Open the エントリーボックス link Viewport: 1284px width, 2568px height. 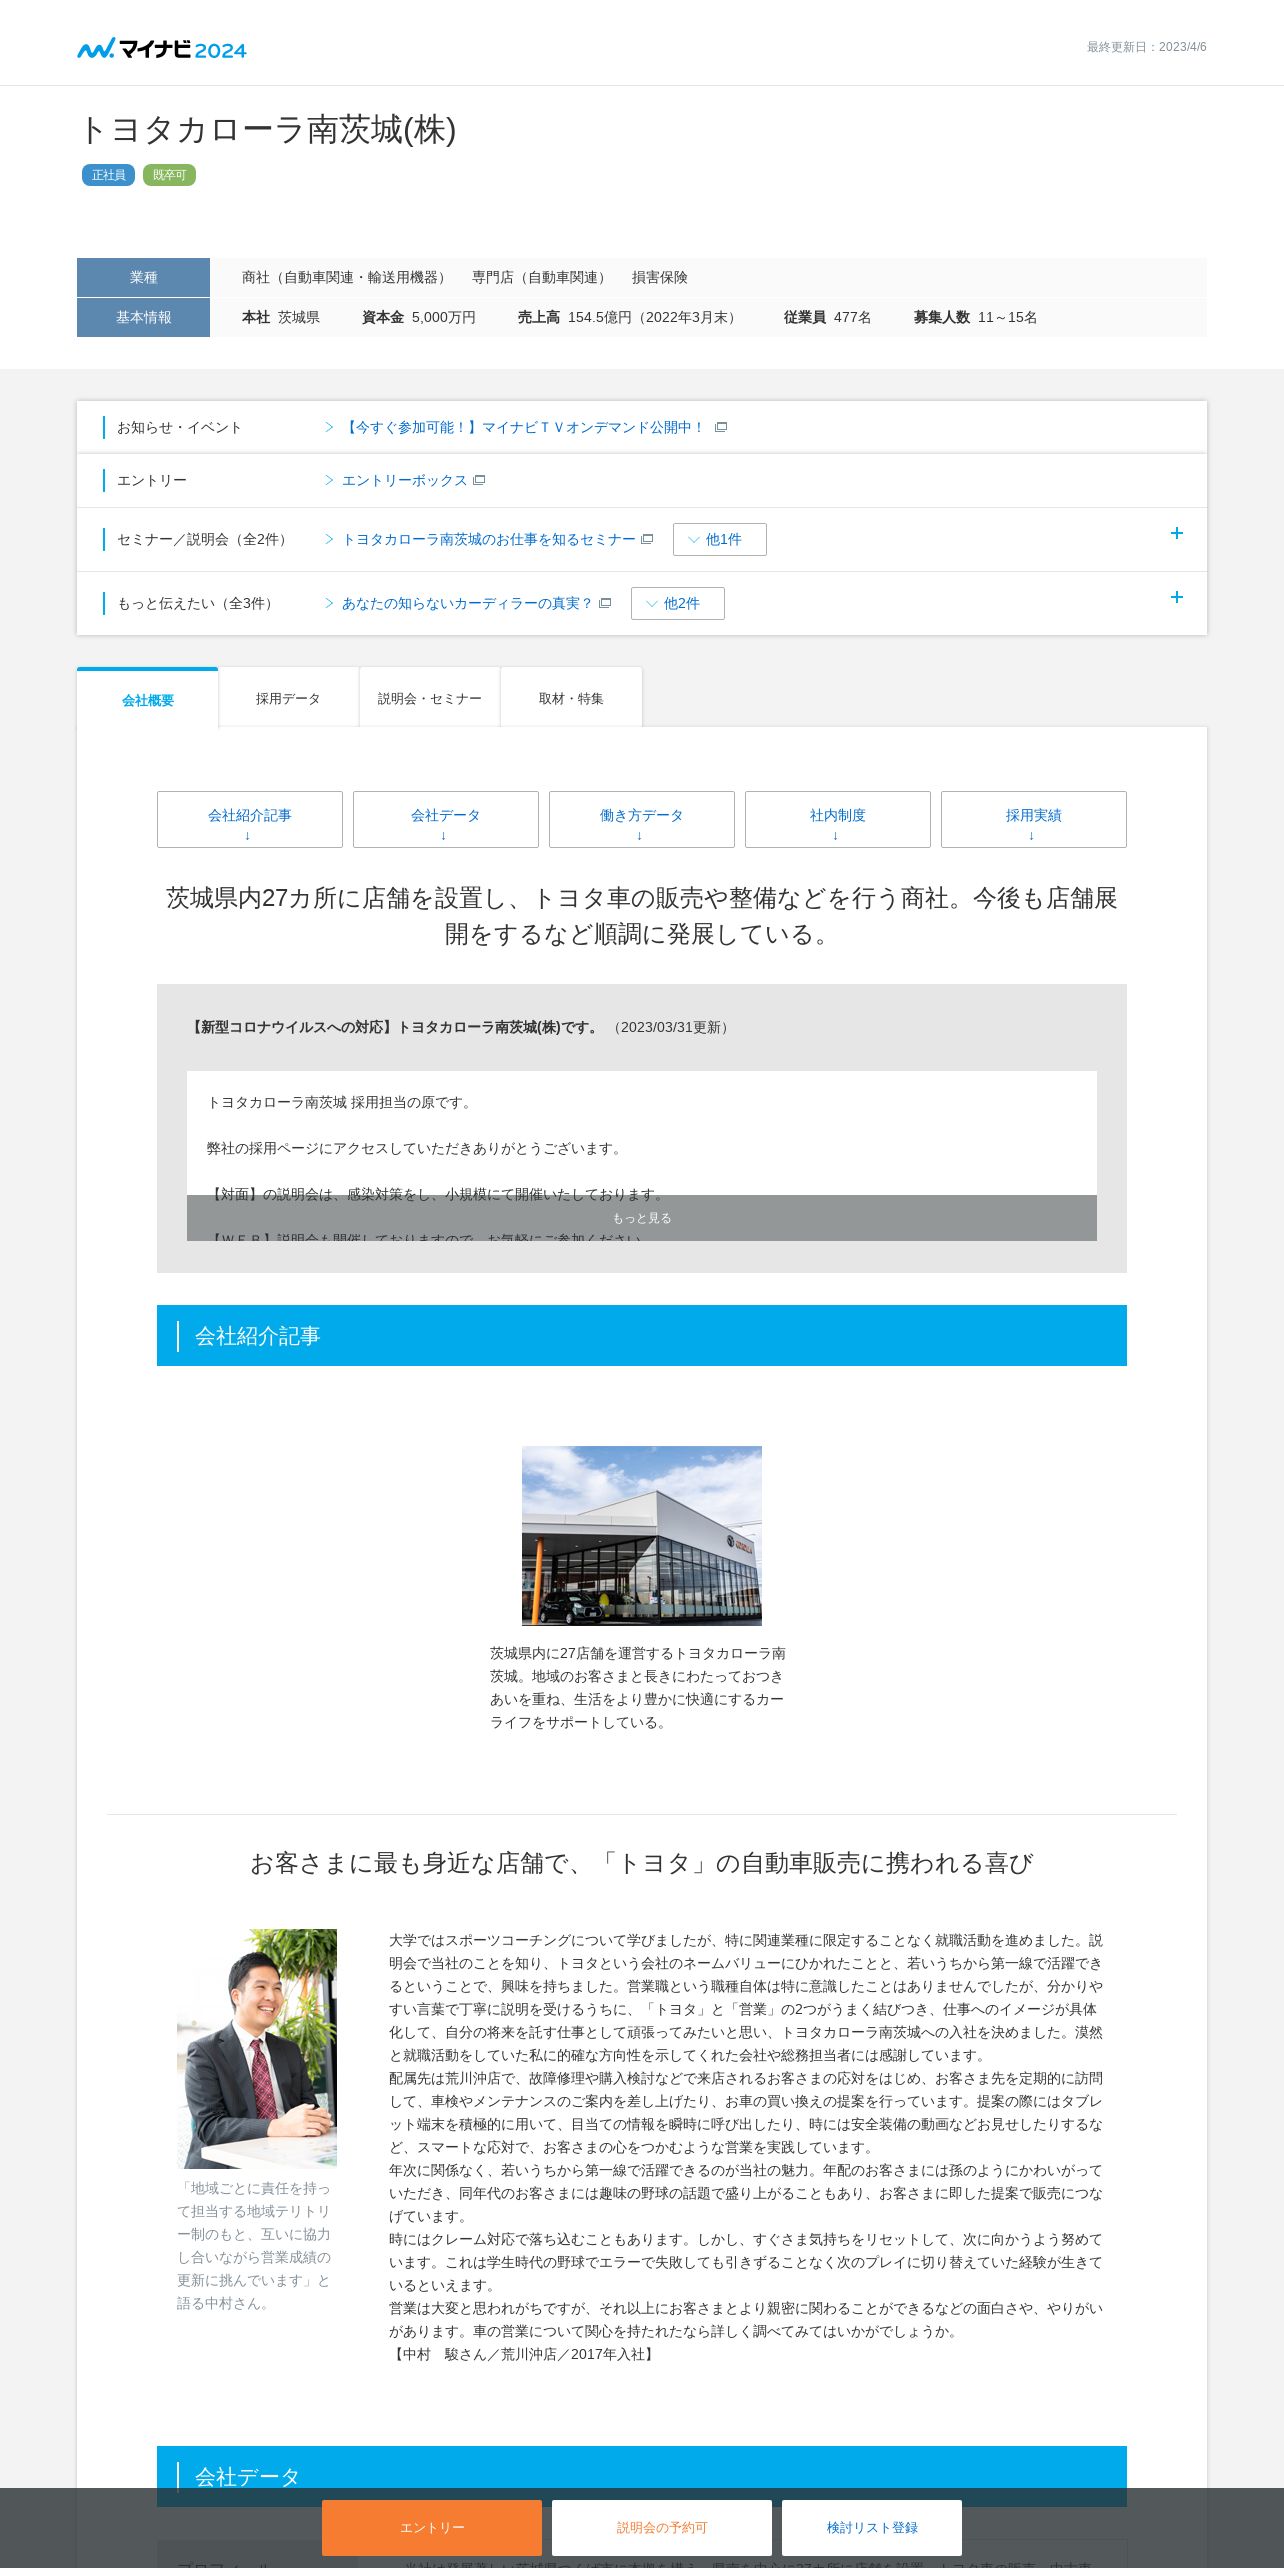404,480
